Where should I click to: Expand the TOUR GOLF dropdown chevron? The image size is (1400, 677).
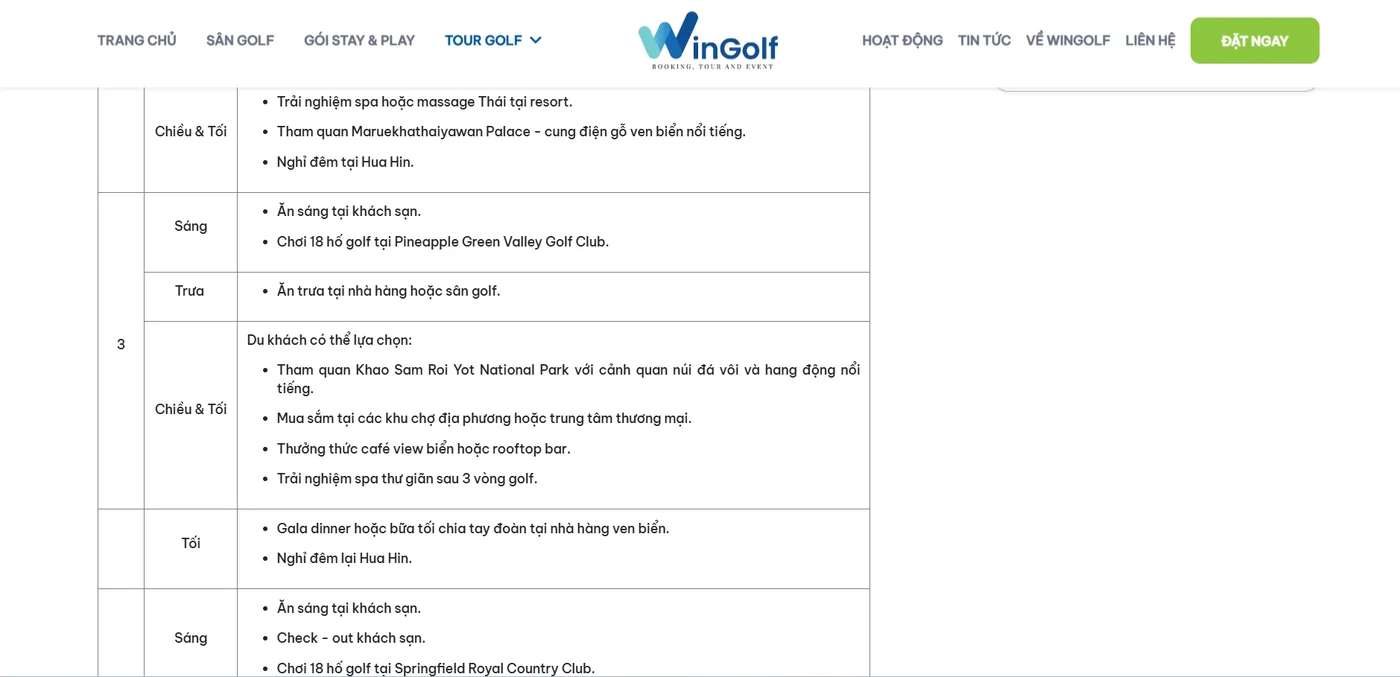536,40
